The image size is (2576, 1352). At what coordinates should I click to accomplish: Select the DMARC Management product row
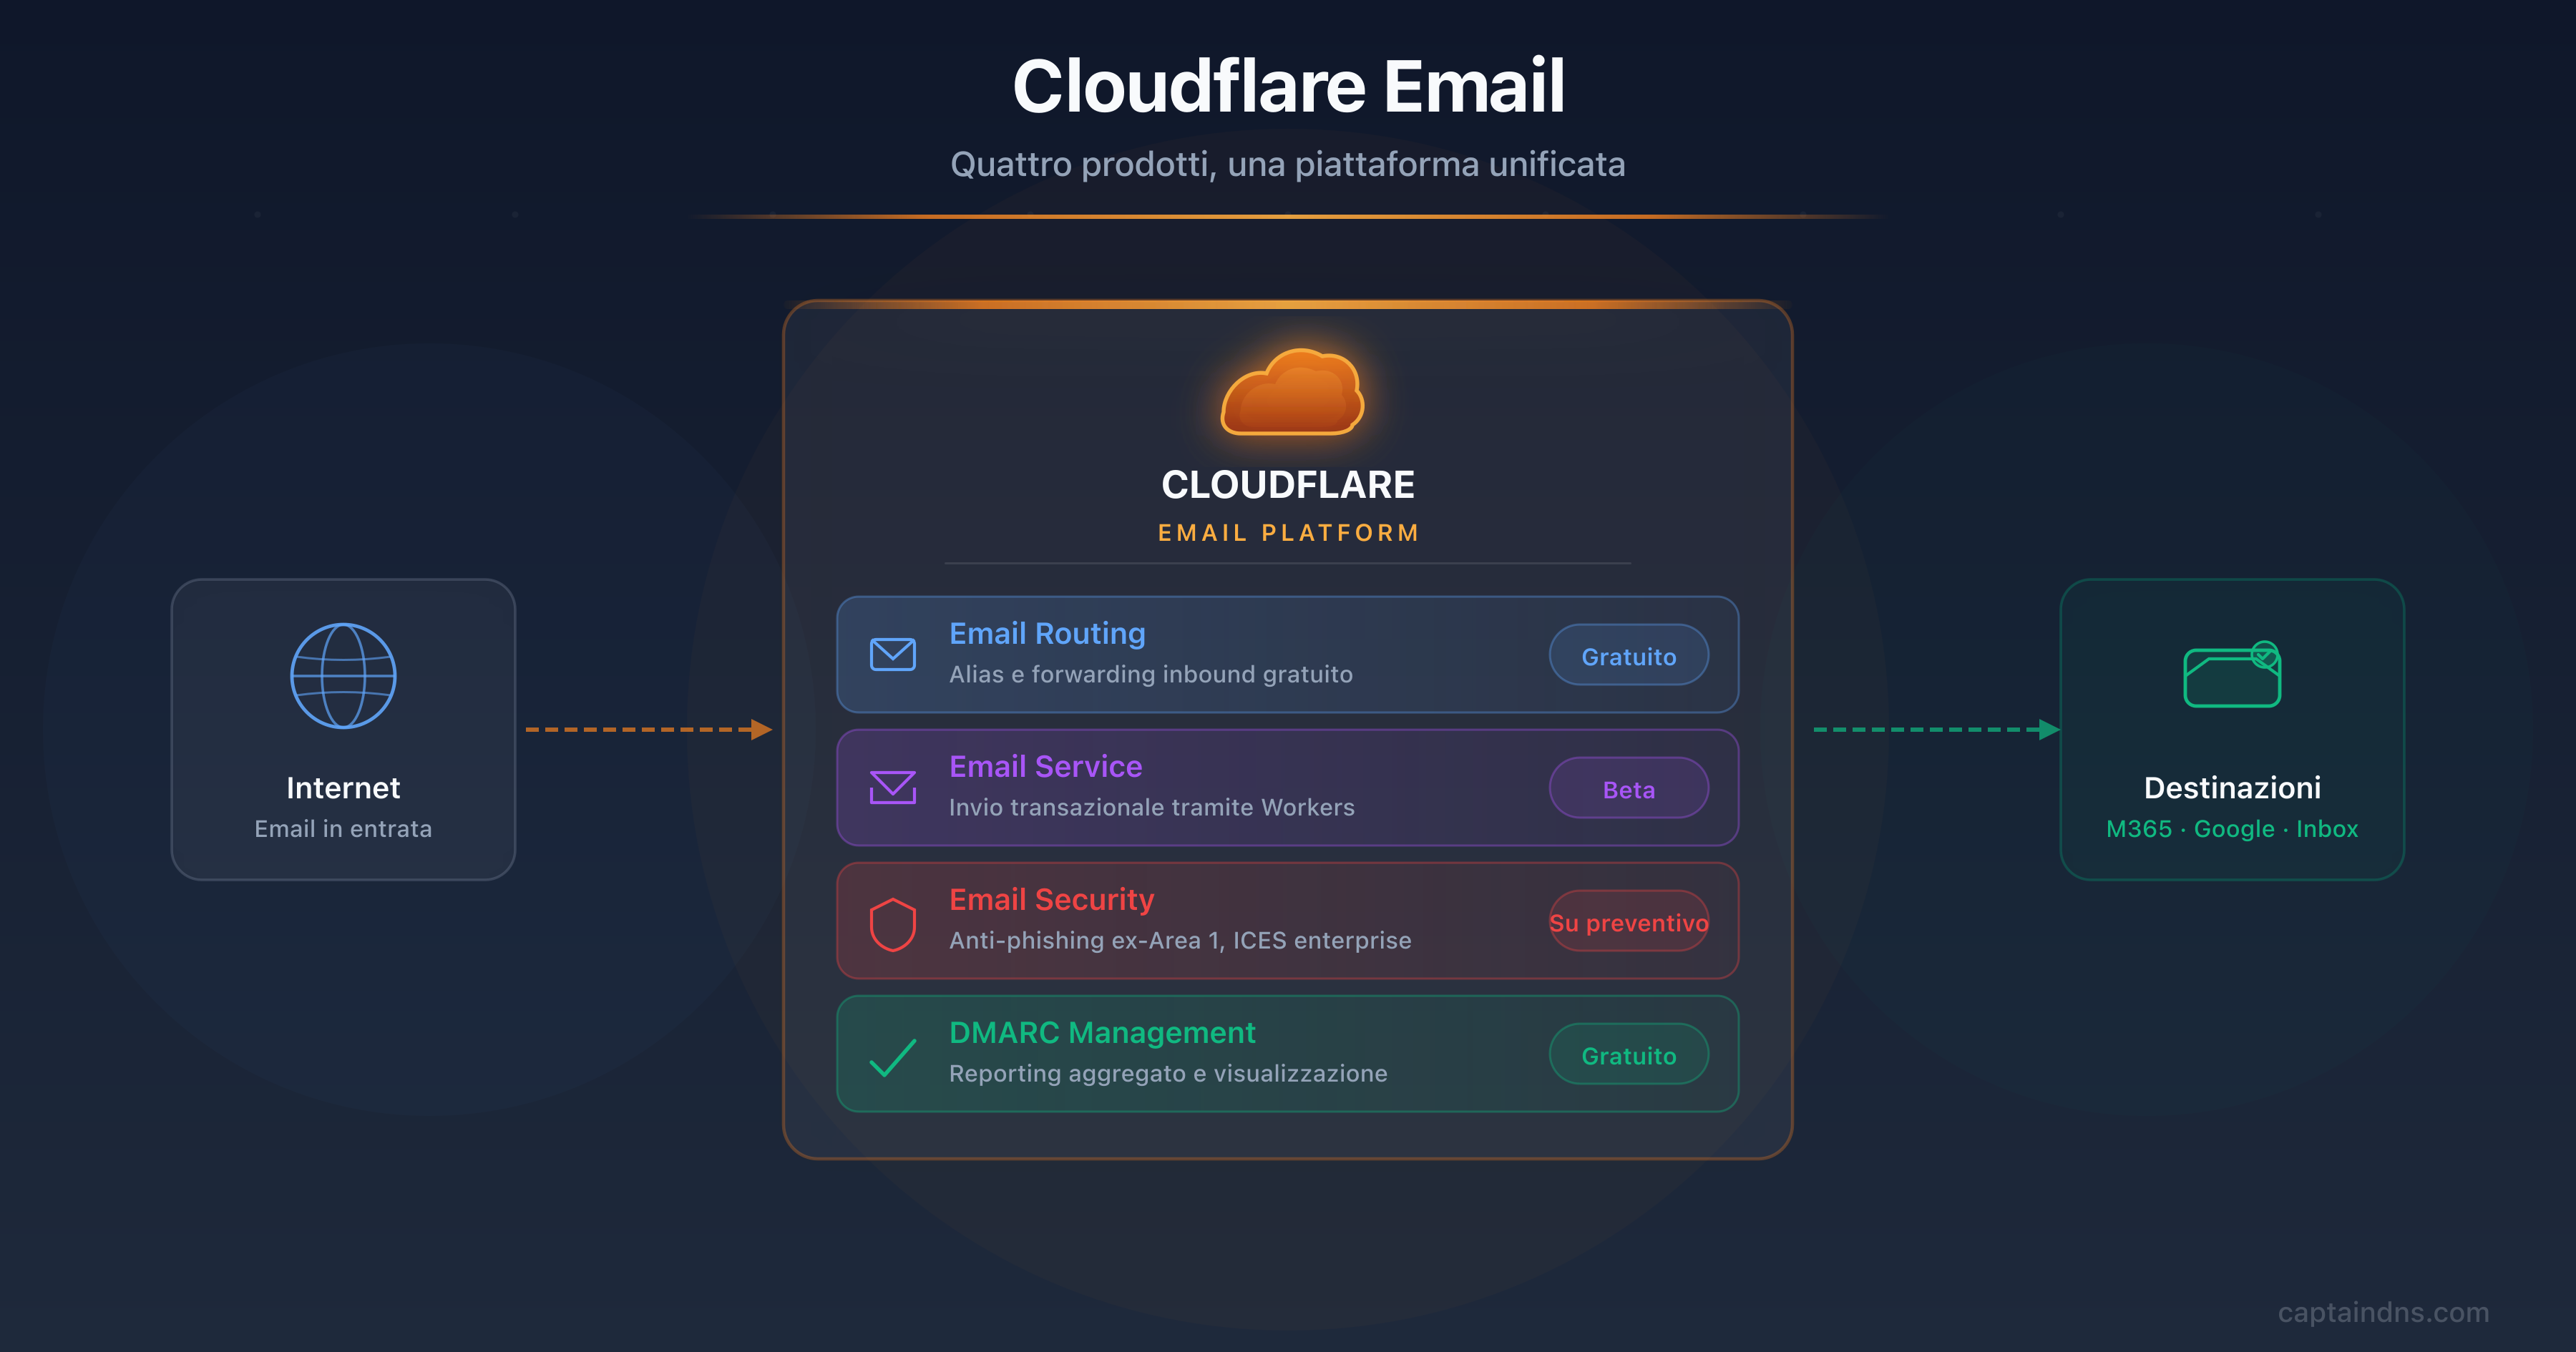coord(1287,1053)
